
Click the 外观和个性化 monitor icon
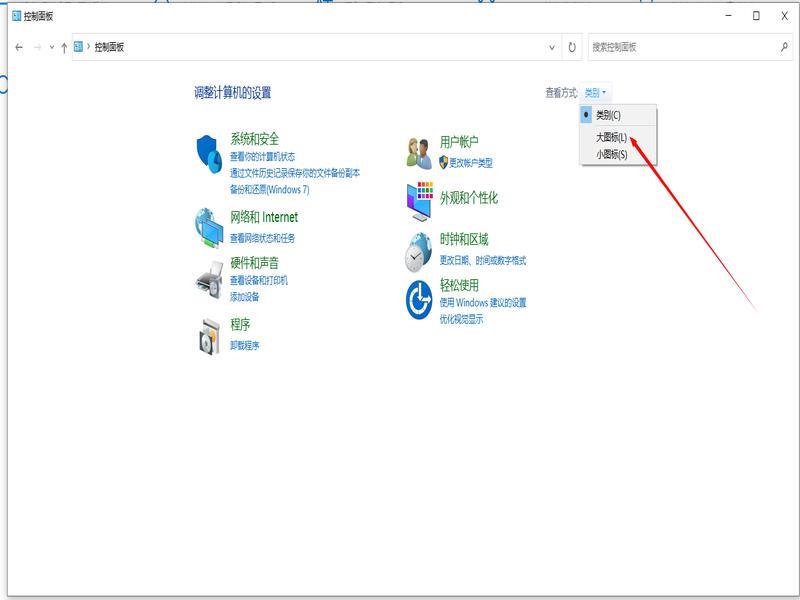coord(419,201)
